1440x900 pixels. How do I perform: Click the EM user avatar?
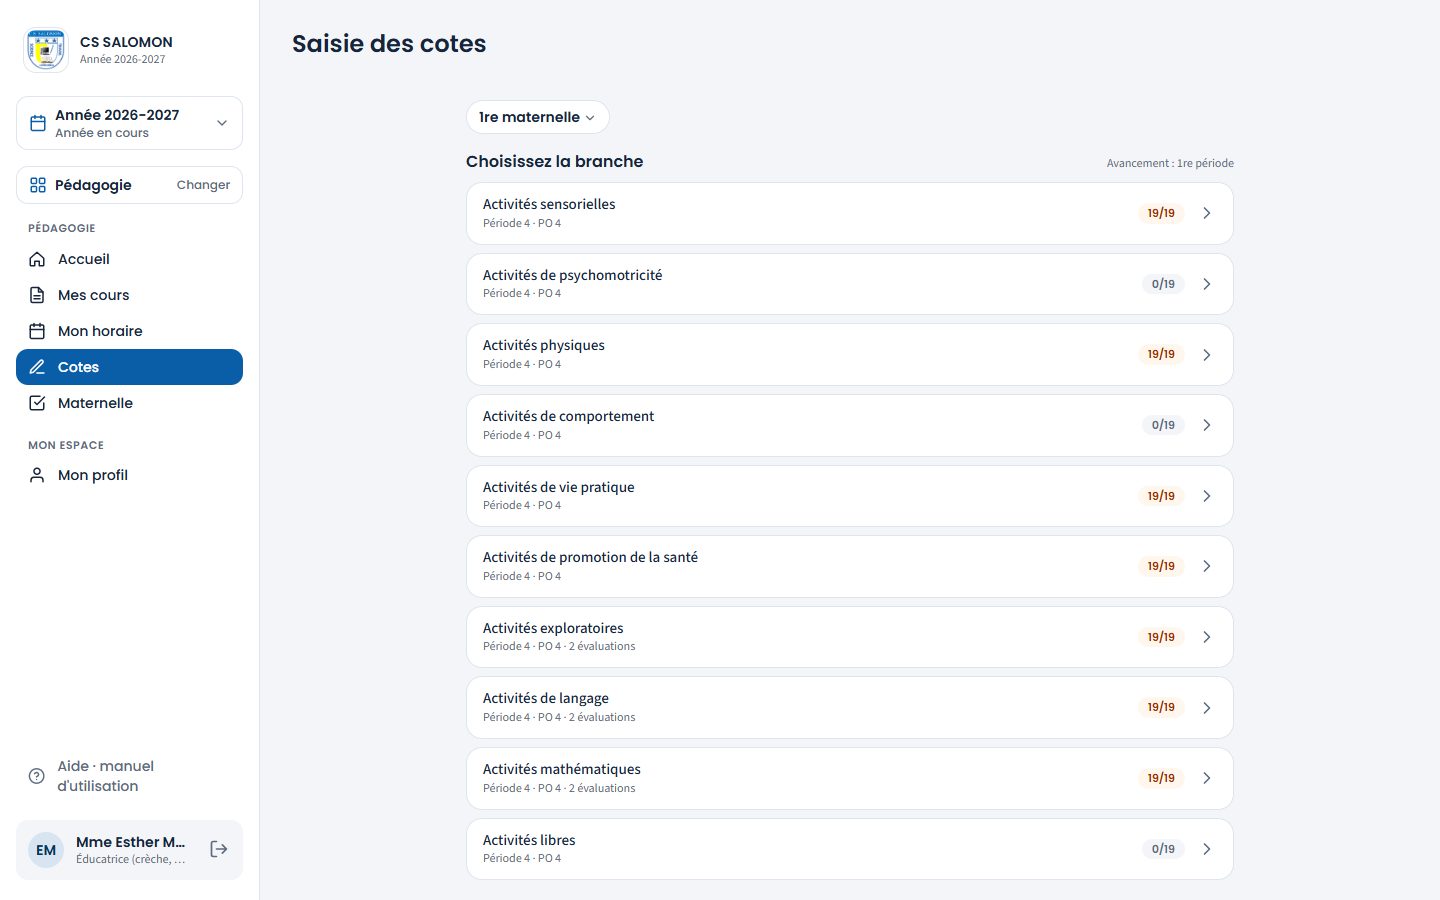[x=46, y=850]
